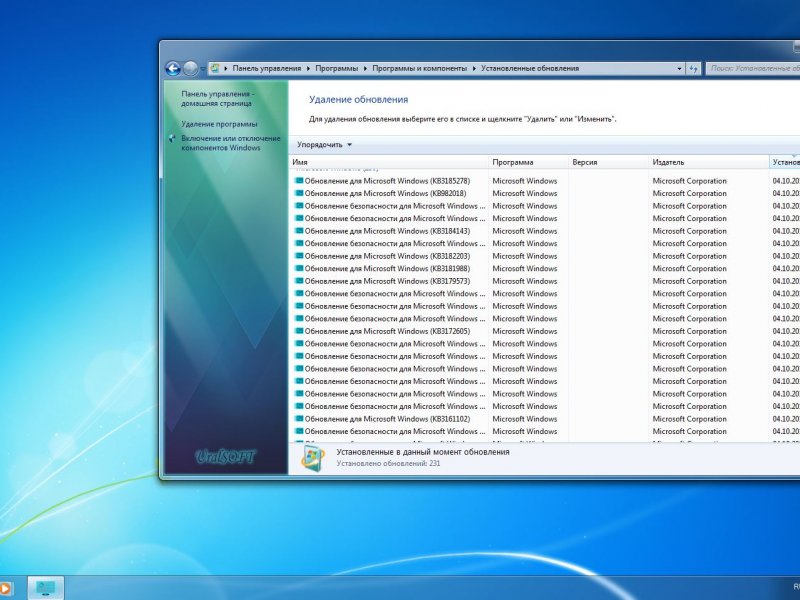Expand the arrow after Программы breadcrumb

[x=365, y=68]
